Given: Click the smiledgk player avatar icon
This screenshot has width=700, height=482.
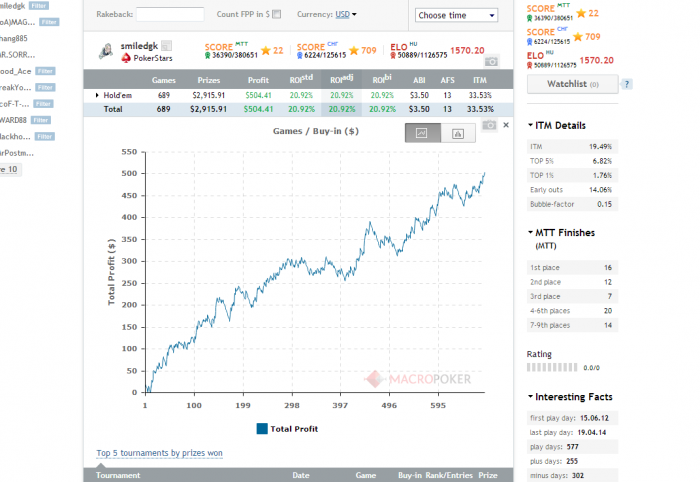Looking at the screenshot, I should click(x=106, y=51).
